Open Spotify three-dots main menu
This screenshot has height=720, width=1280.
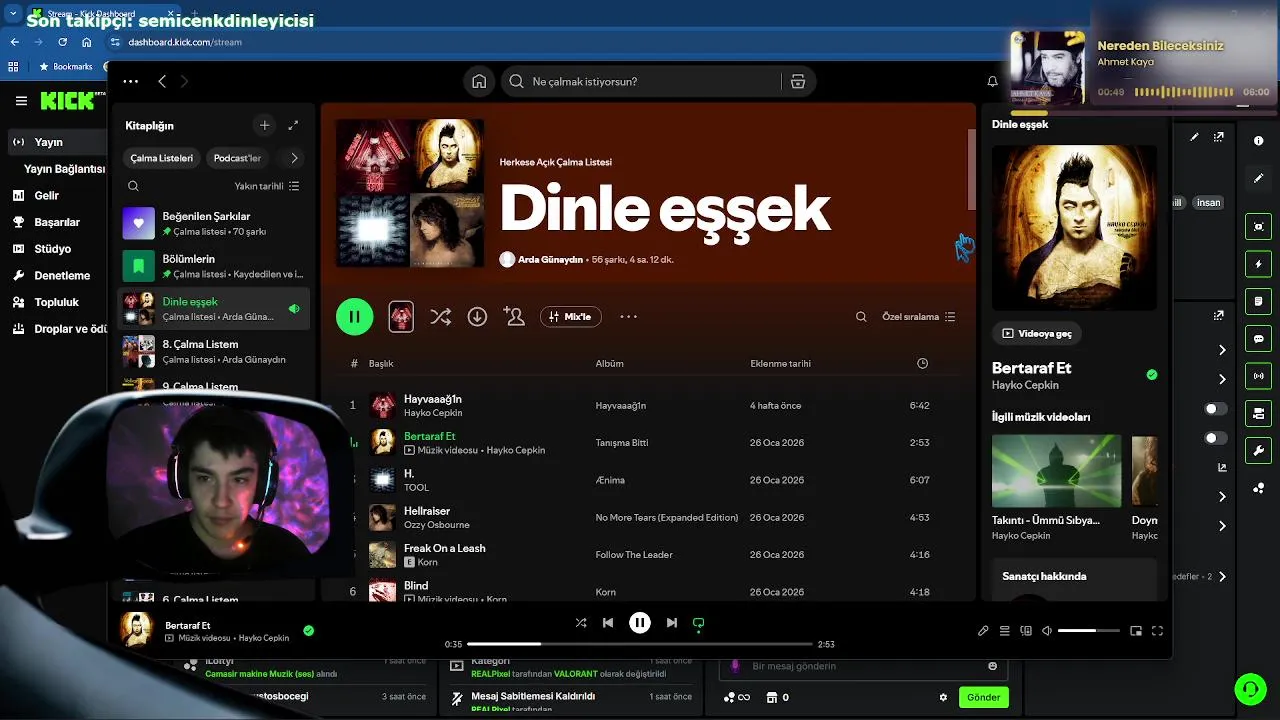130,81
